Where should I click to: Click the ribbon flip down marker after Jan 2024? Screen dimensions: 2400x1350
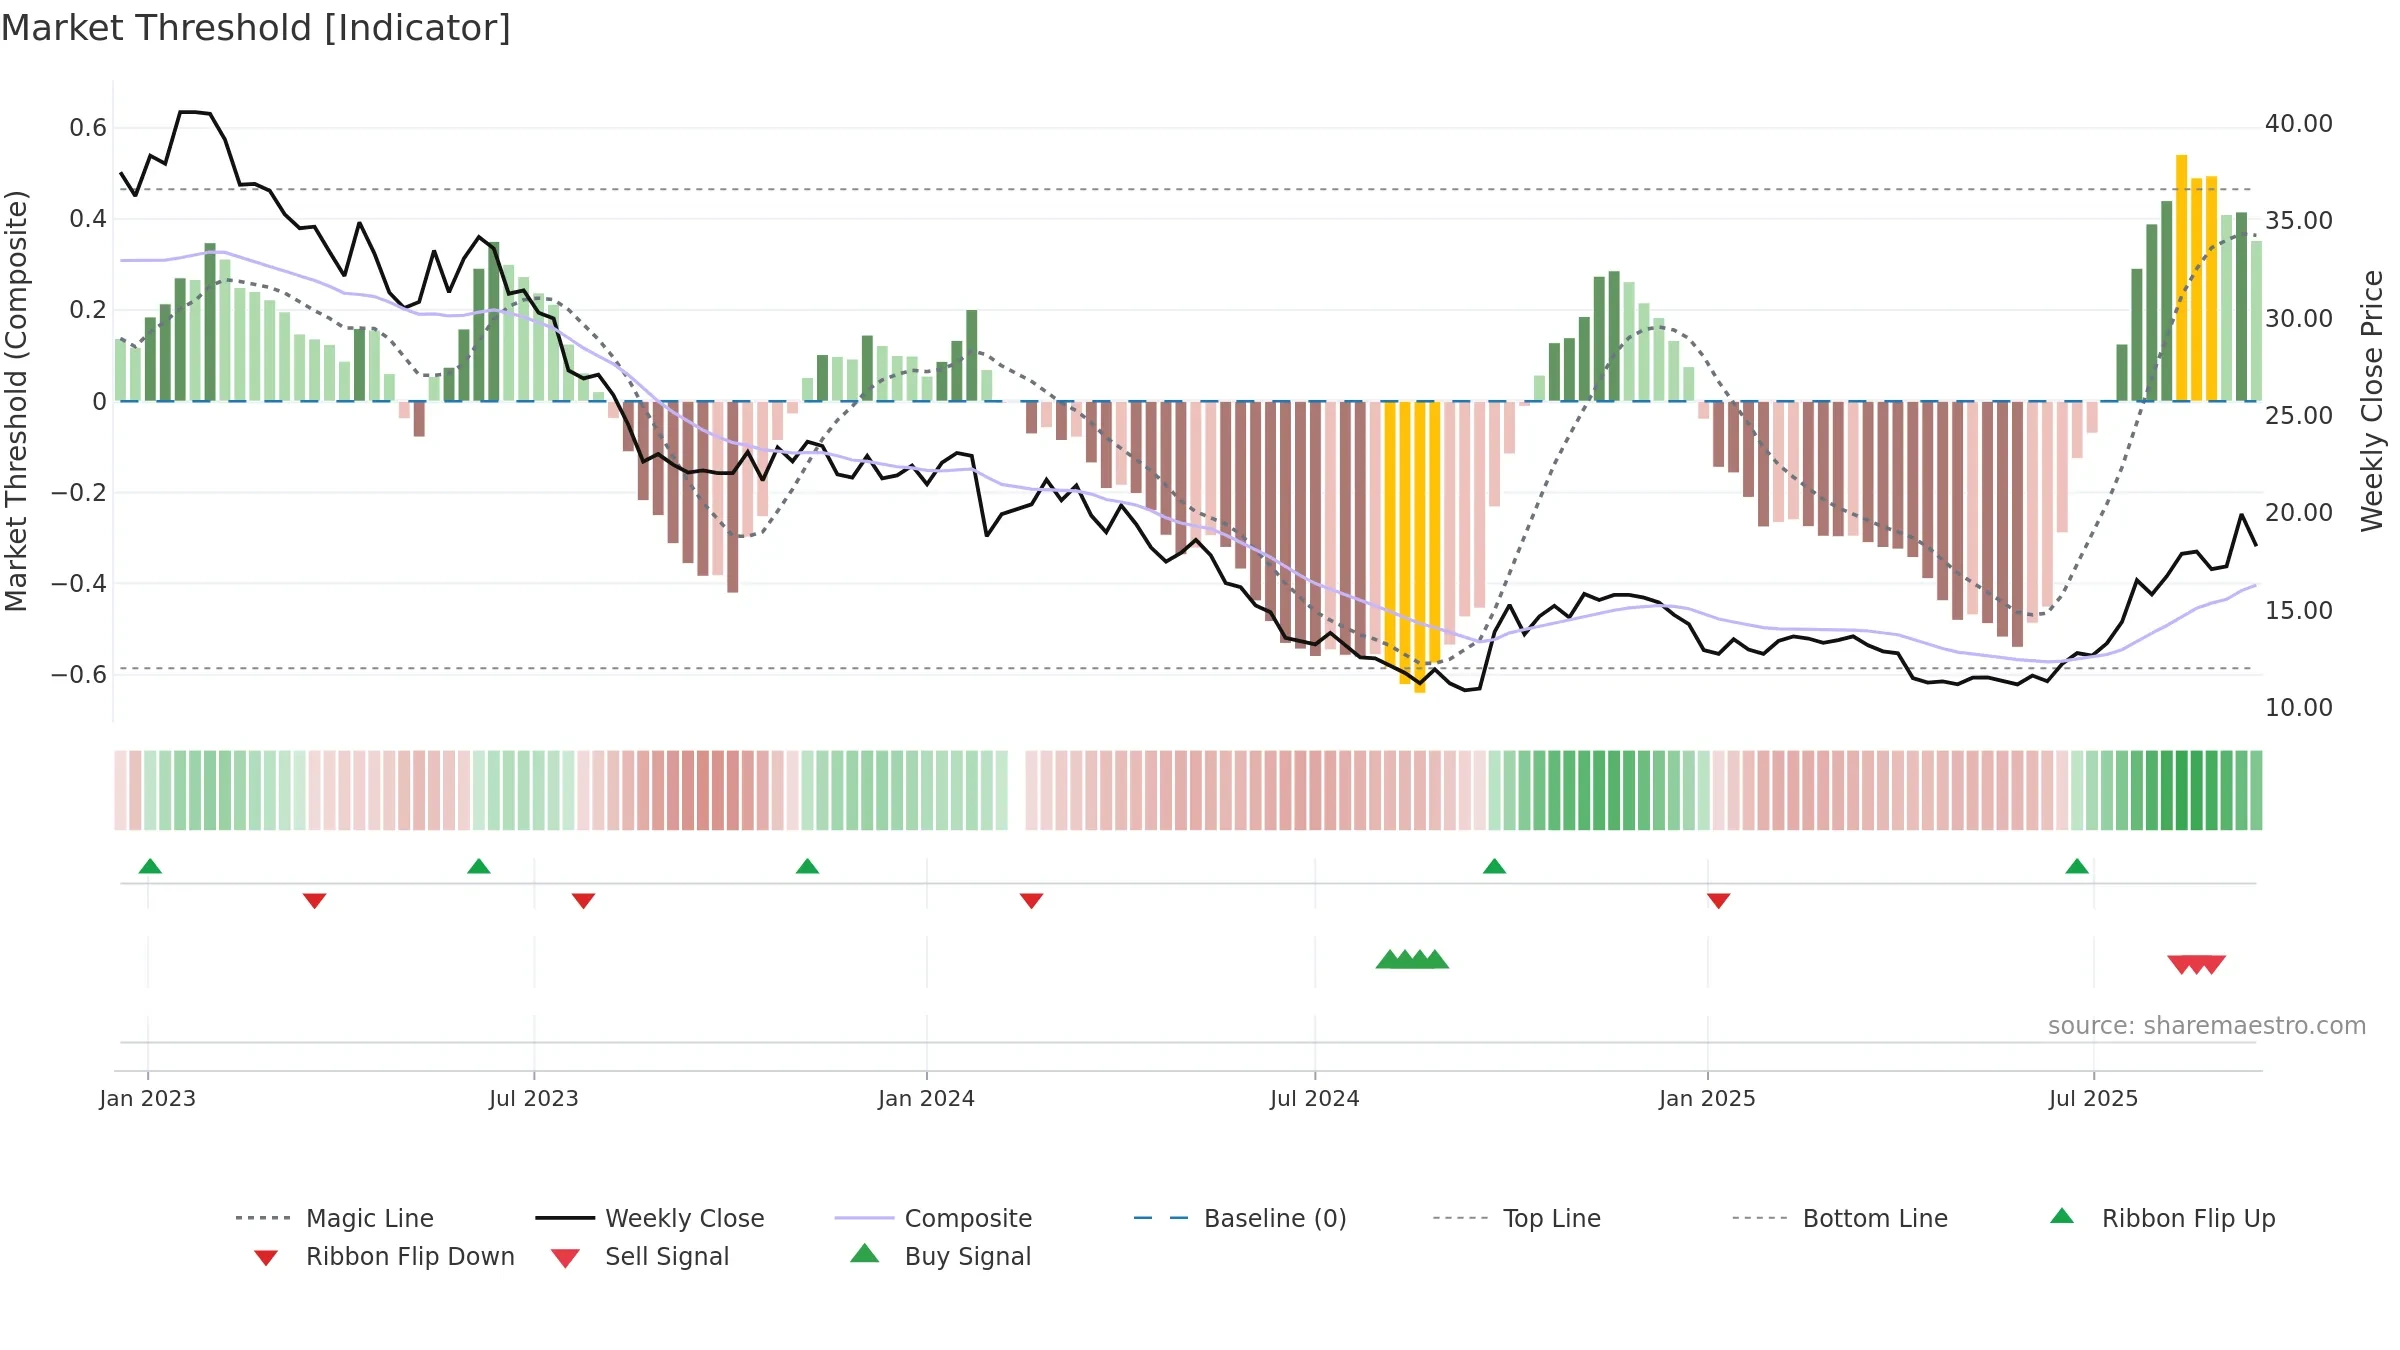[x=1032, y=901]
